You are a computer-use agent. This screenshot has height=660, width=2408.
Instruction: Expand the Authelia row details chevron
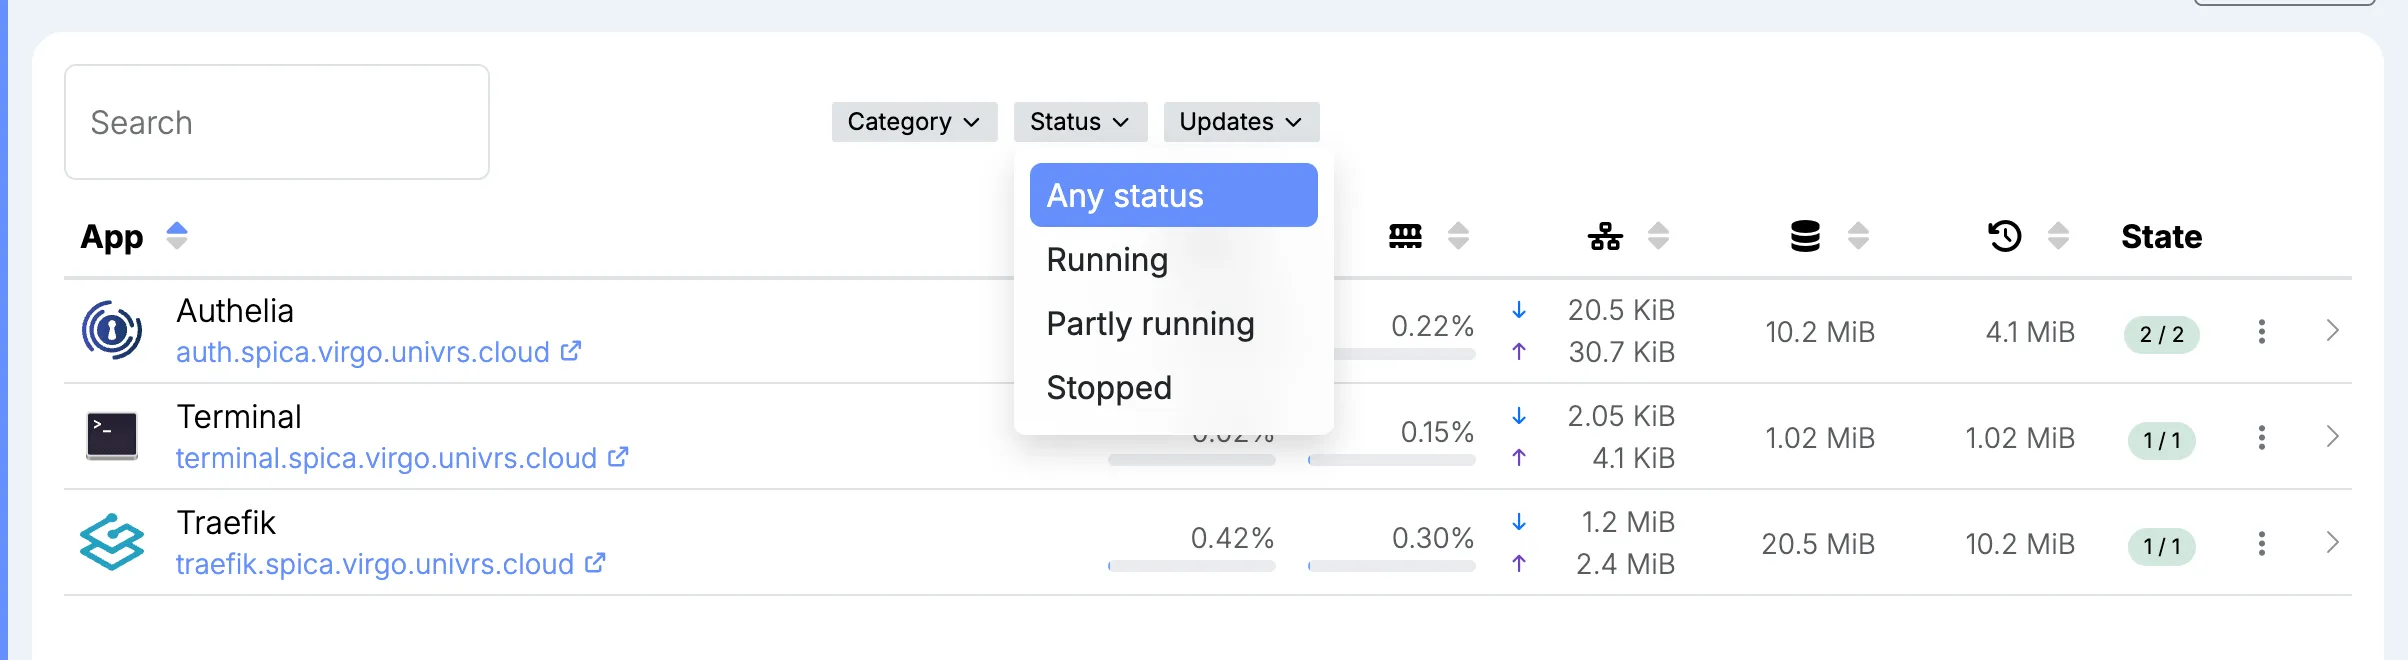point(2332,331)
